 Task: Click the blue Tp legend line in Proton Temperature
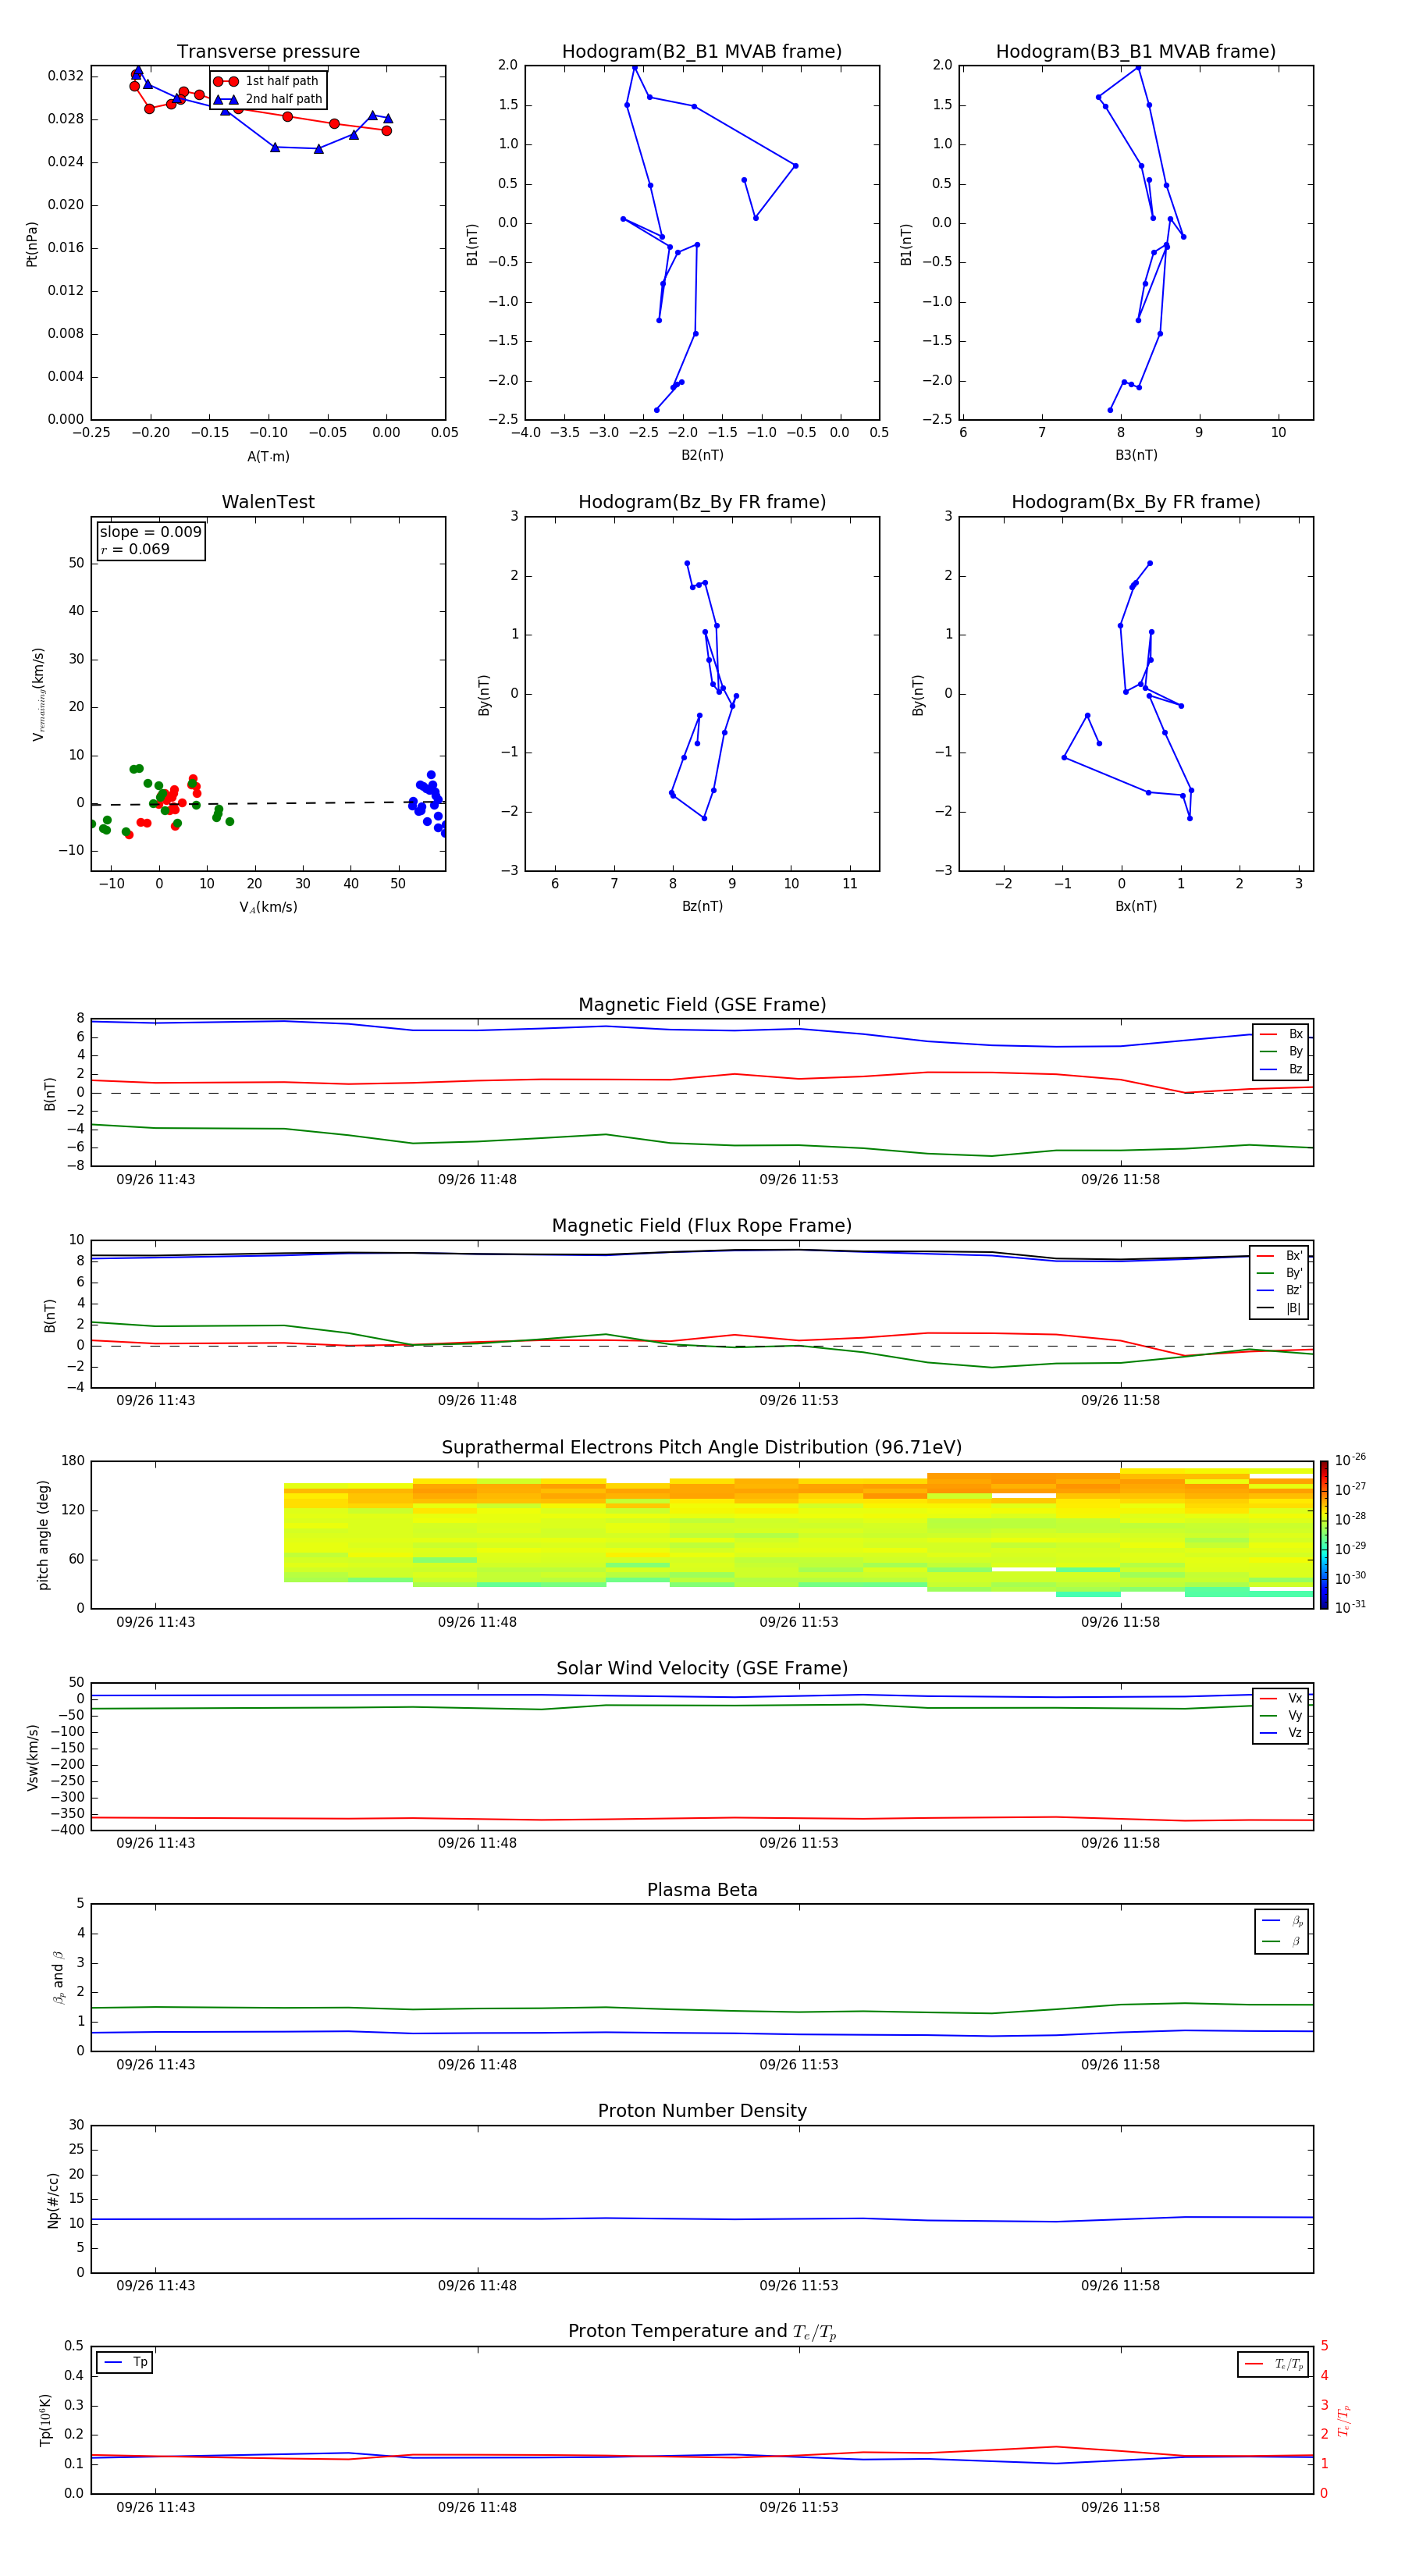[113, 2362]
